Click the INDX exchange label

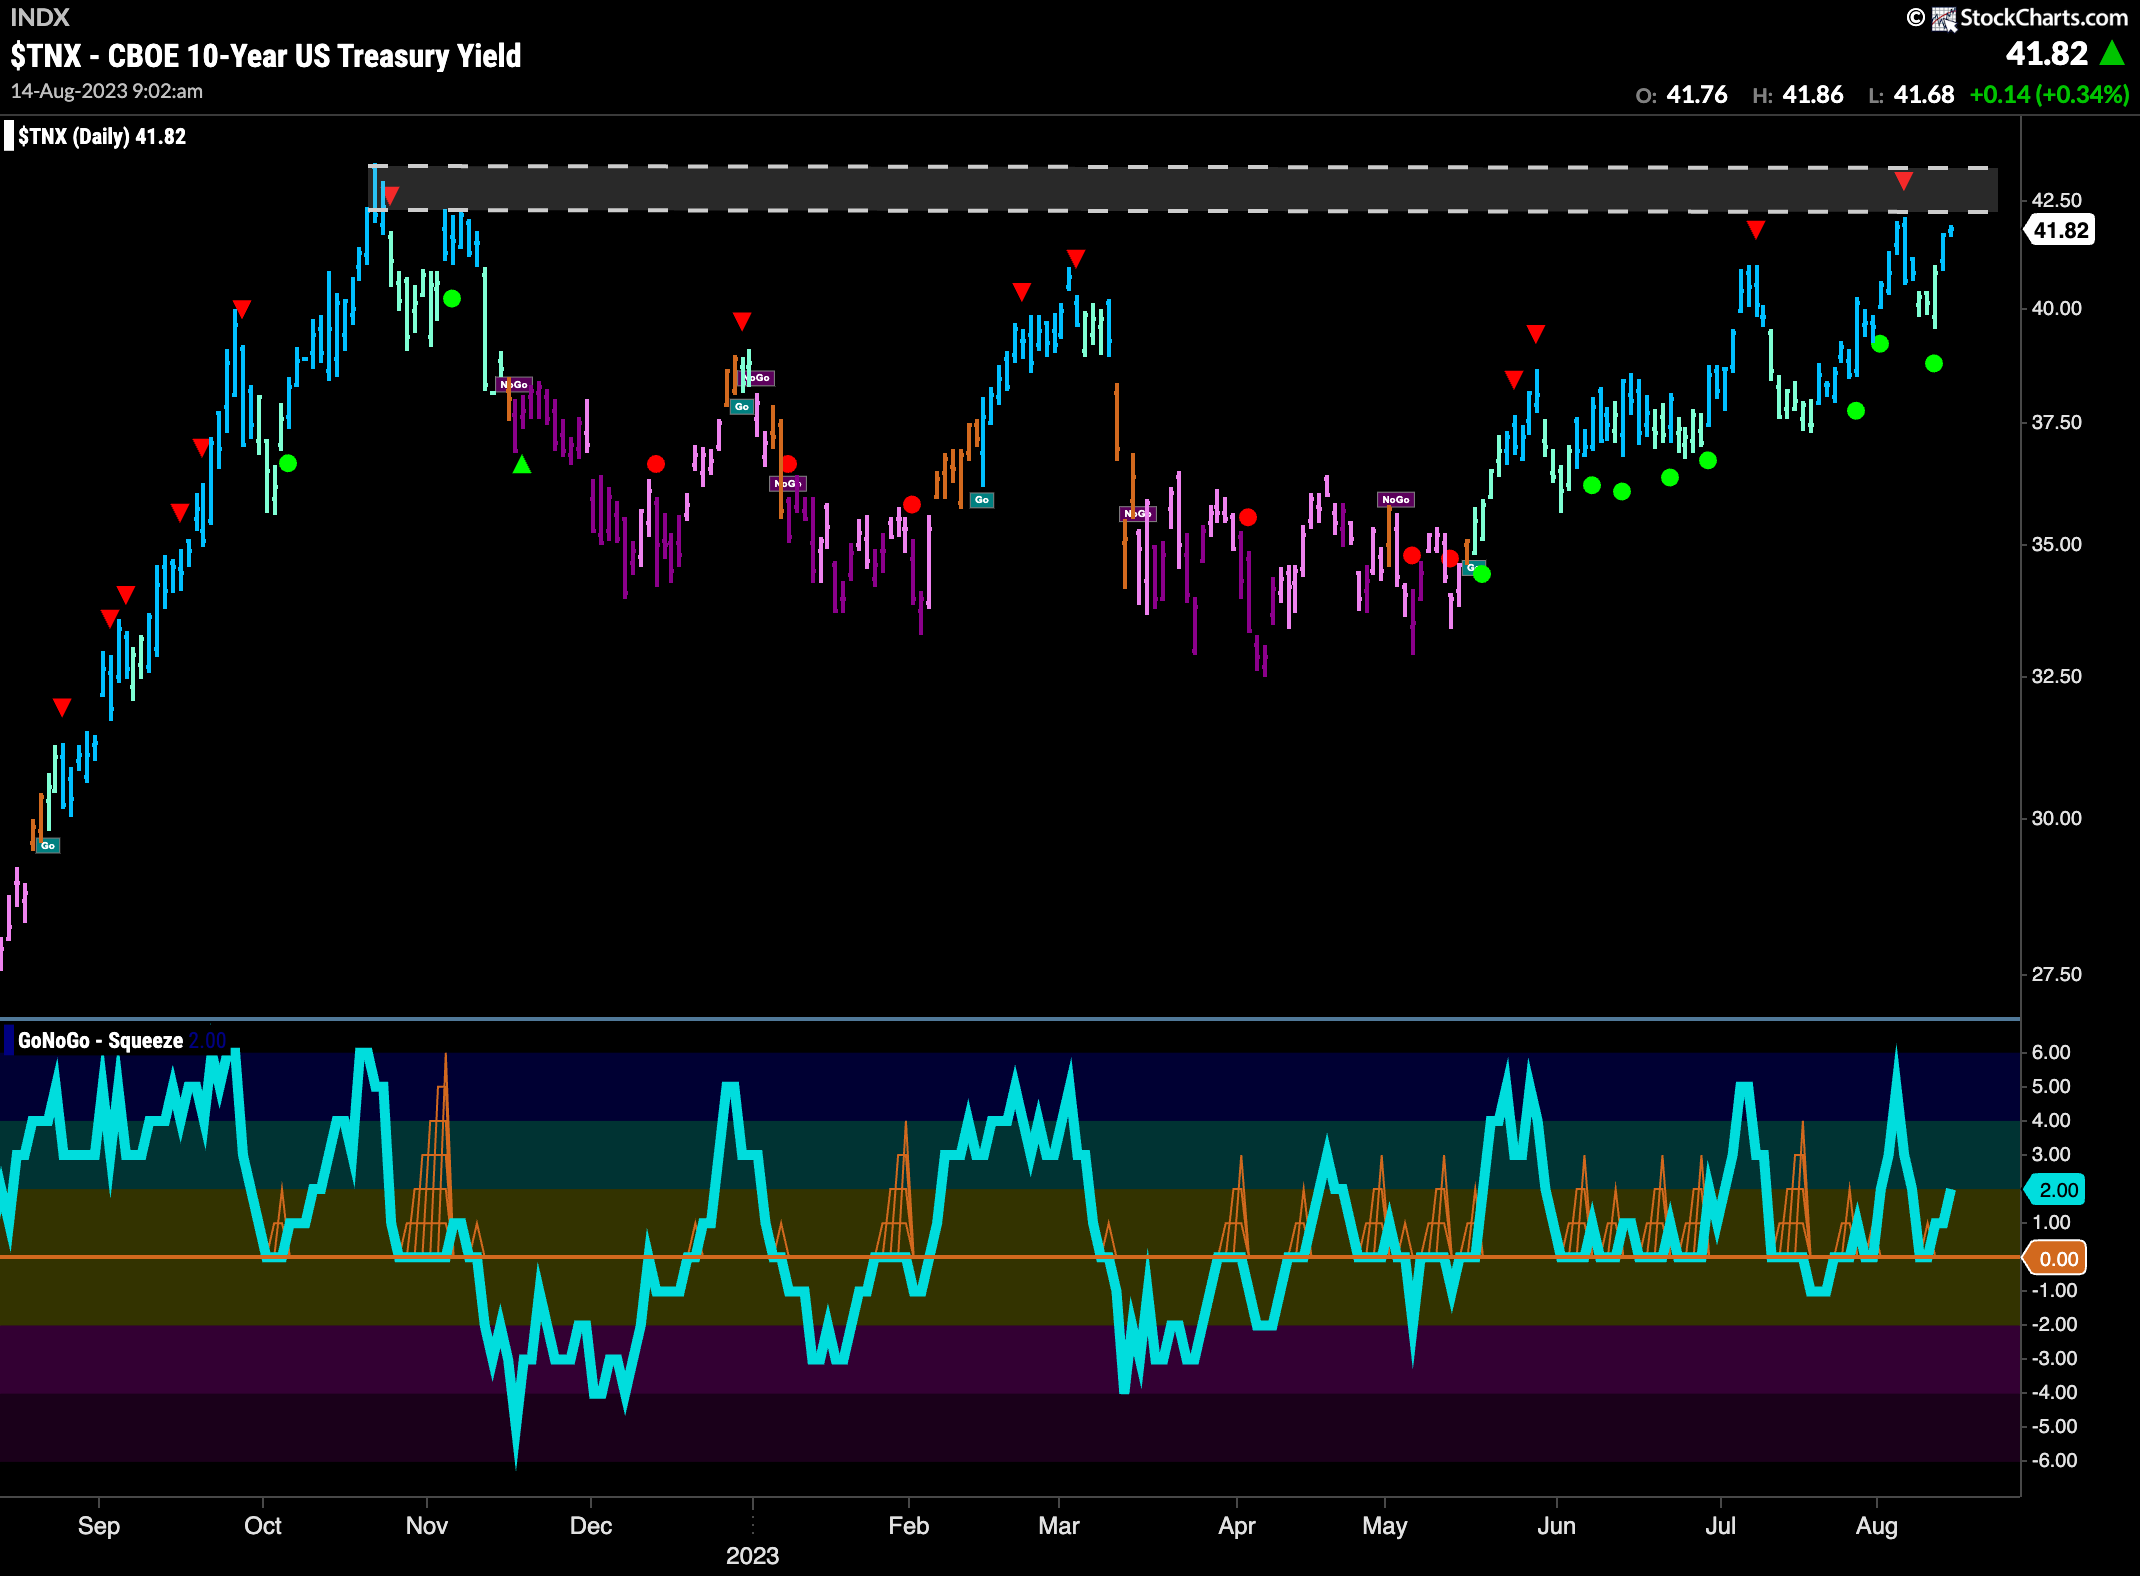tap(40, 17)
